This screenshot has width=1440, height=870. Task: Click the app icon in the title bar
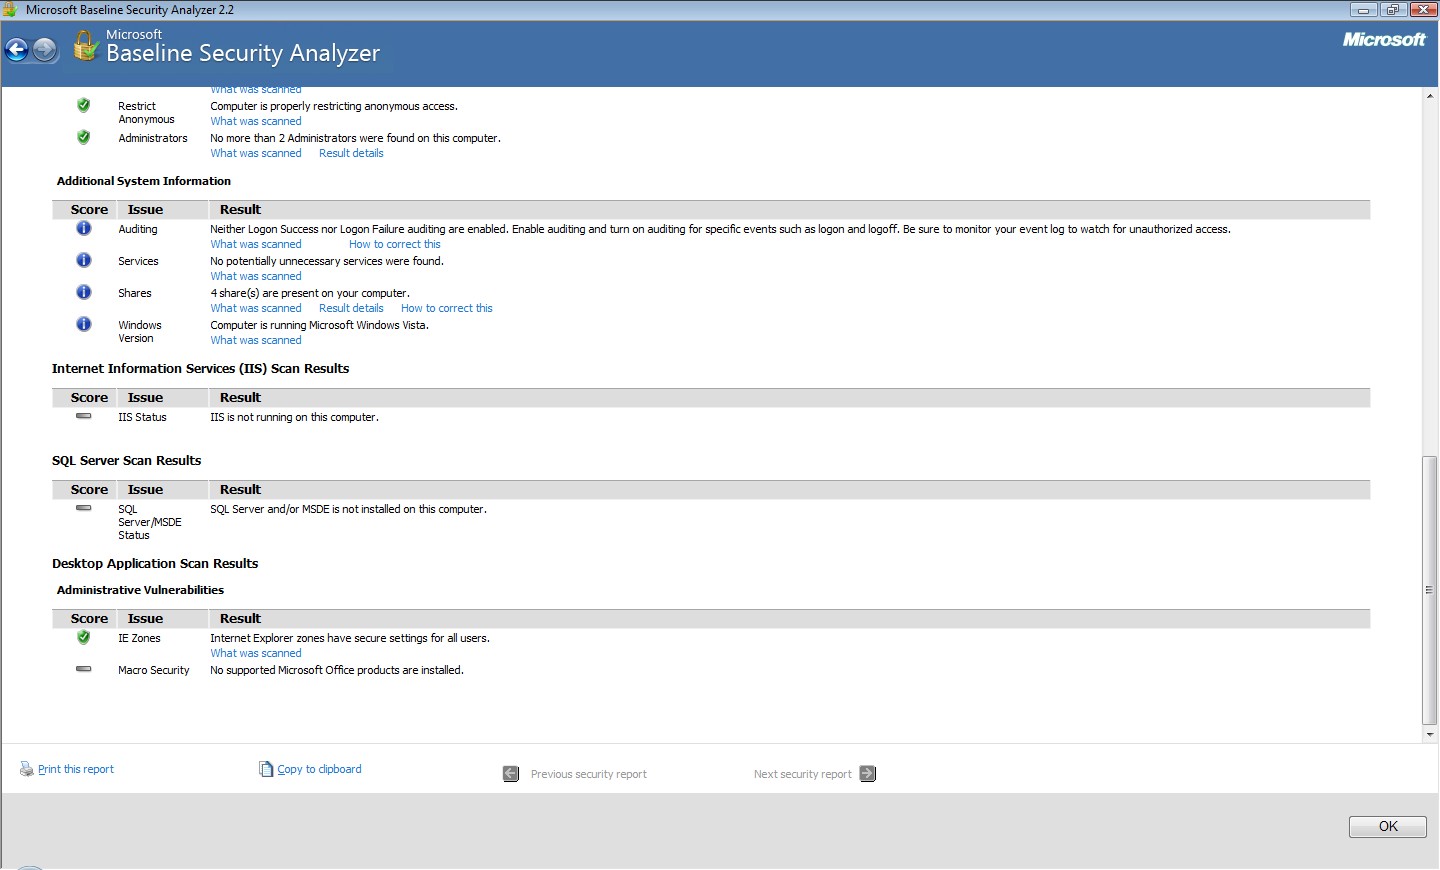pyautogui.click(x=10, y=9)
